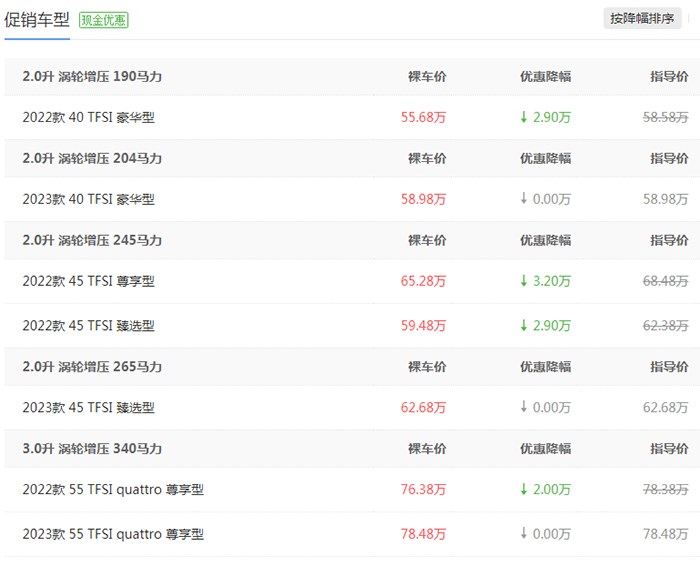Sort models with 按降幅排序 button
This screenshot has width=700, height=566.
pyautogui.click(x=642, y=18)
